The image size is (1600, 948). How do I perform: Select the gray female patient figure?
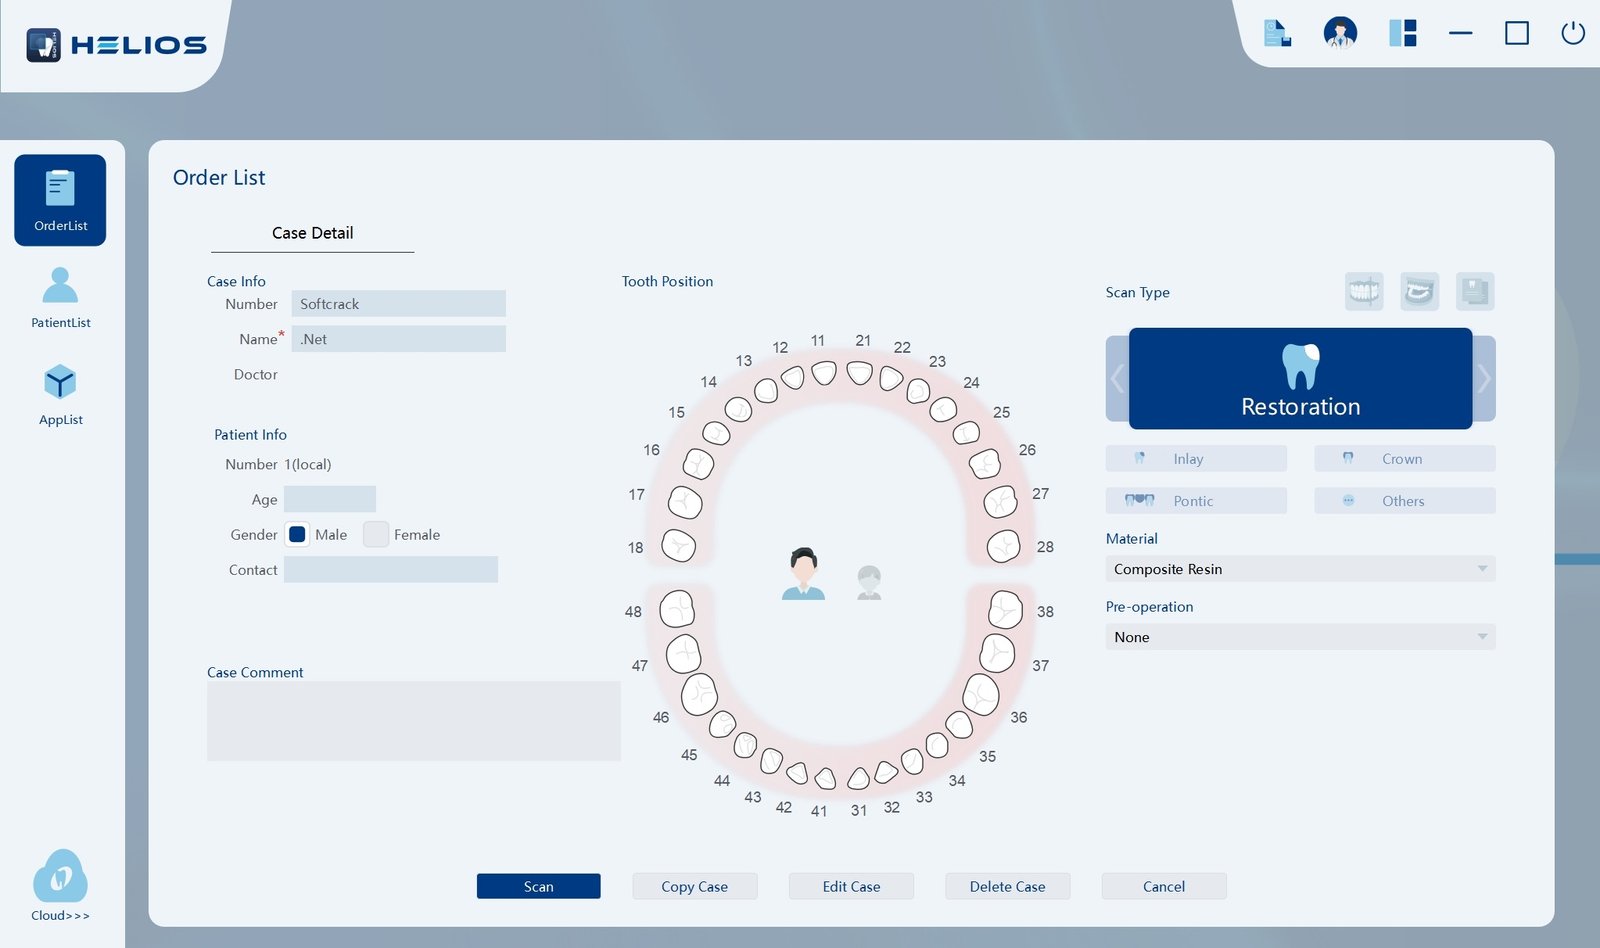point(869,582)
